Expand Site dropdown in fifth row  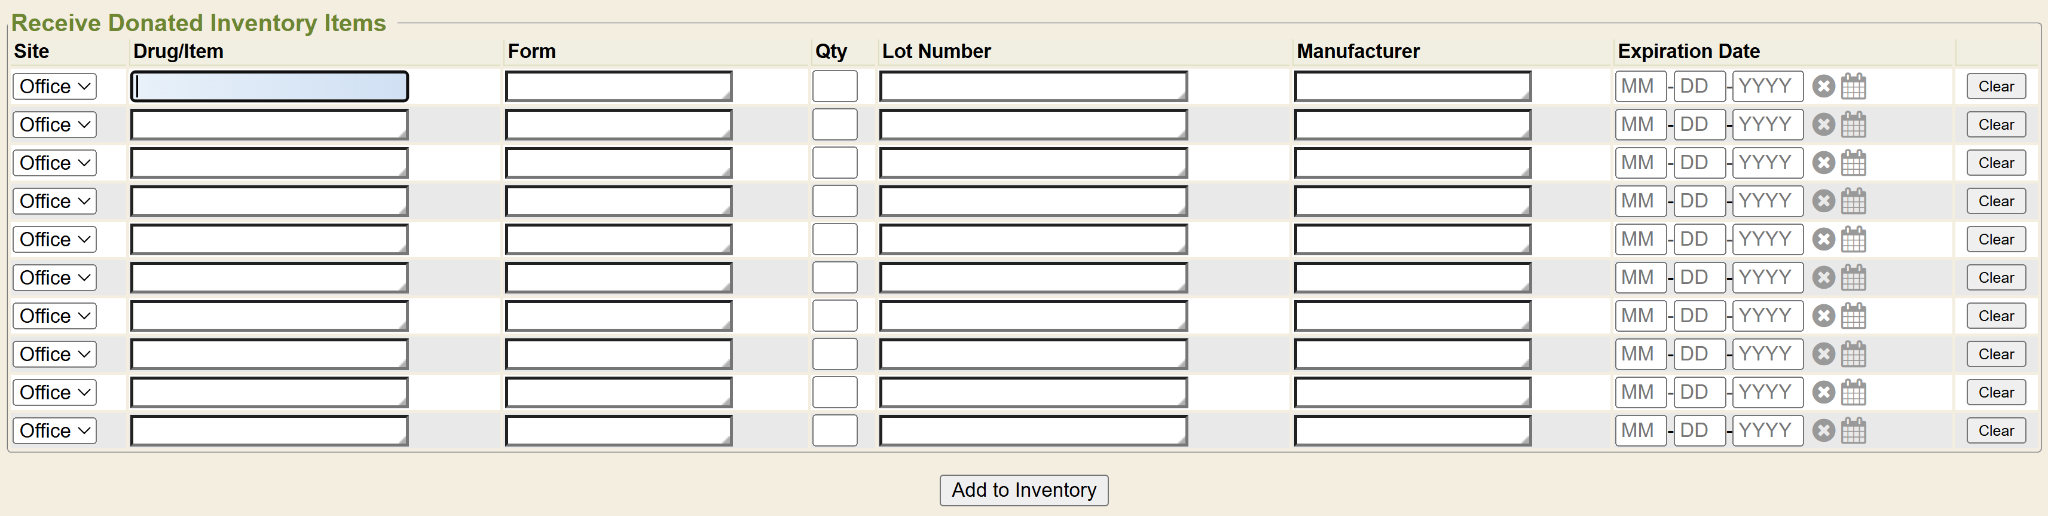click(x=55, y=240)
